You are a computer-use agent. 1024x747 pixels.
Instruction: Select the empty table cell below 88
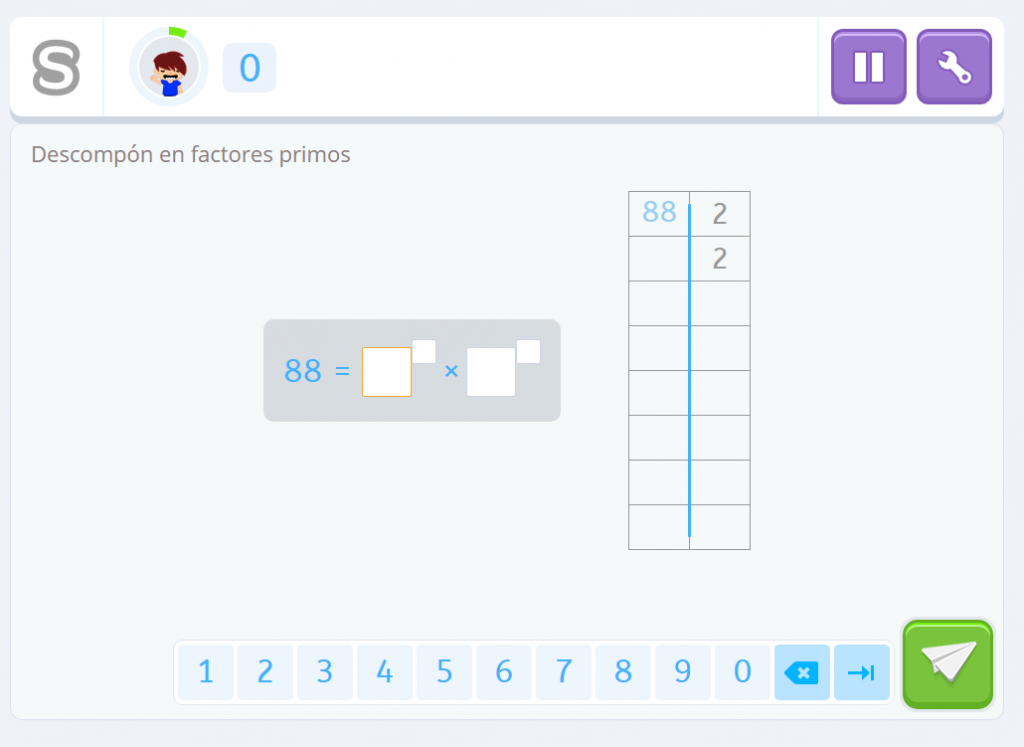(x=658, y=259)
